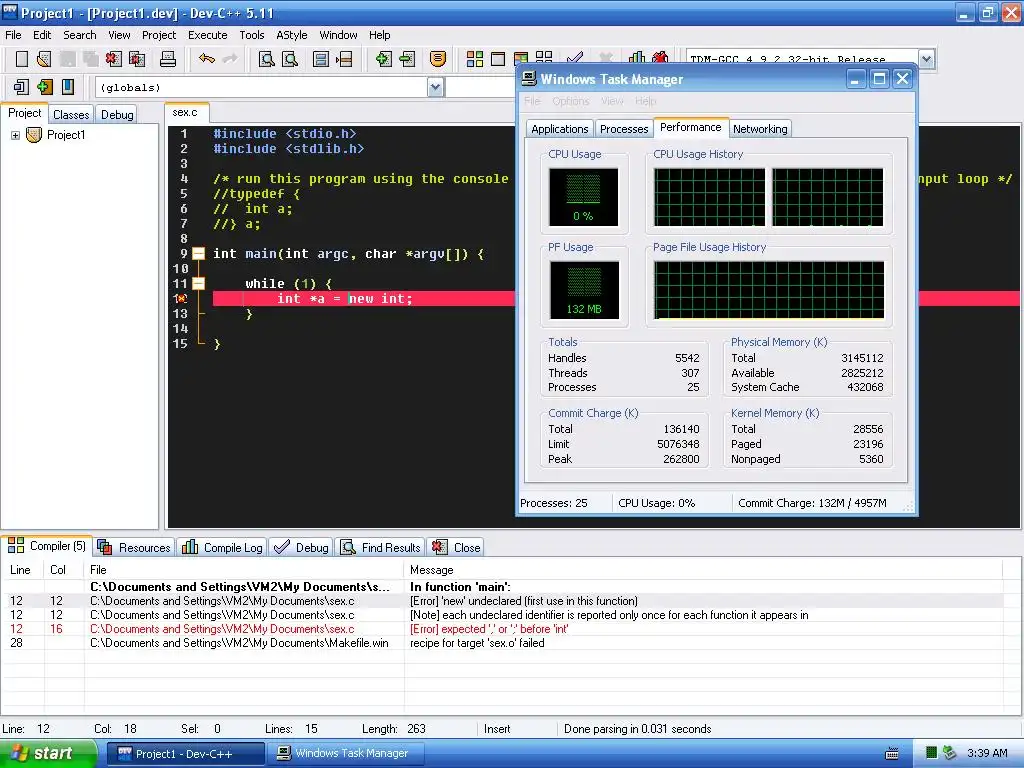Screen dimensions: 1024x768
Task: Click the Goto line toolbar icon
Action: 344,59
